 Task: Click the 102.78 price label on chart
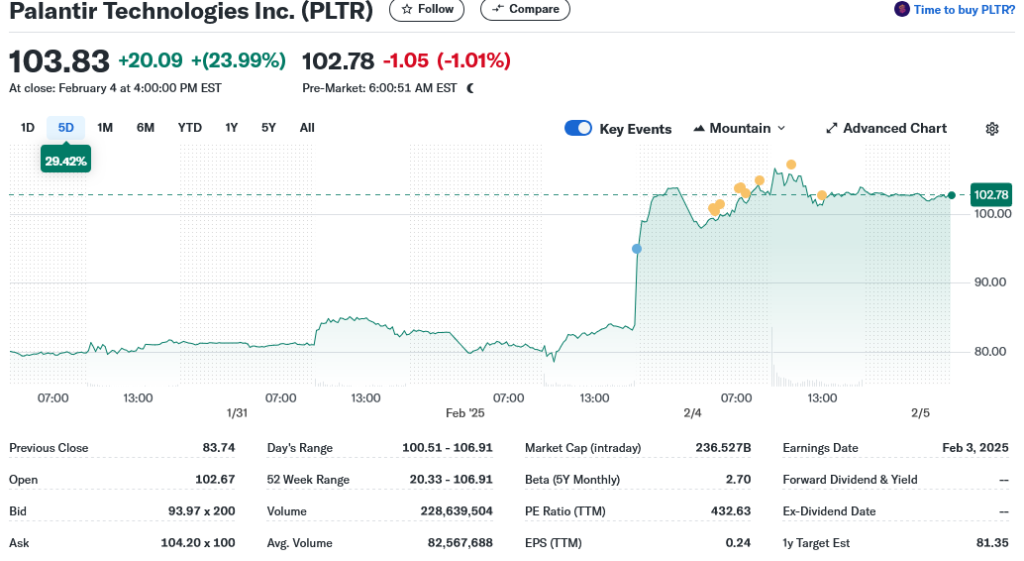coord(990,195)
